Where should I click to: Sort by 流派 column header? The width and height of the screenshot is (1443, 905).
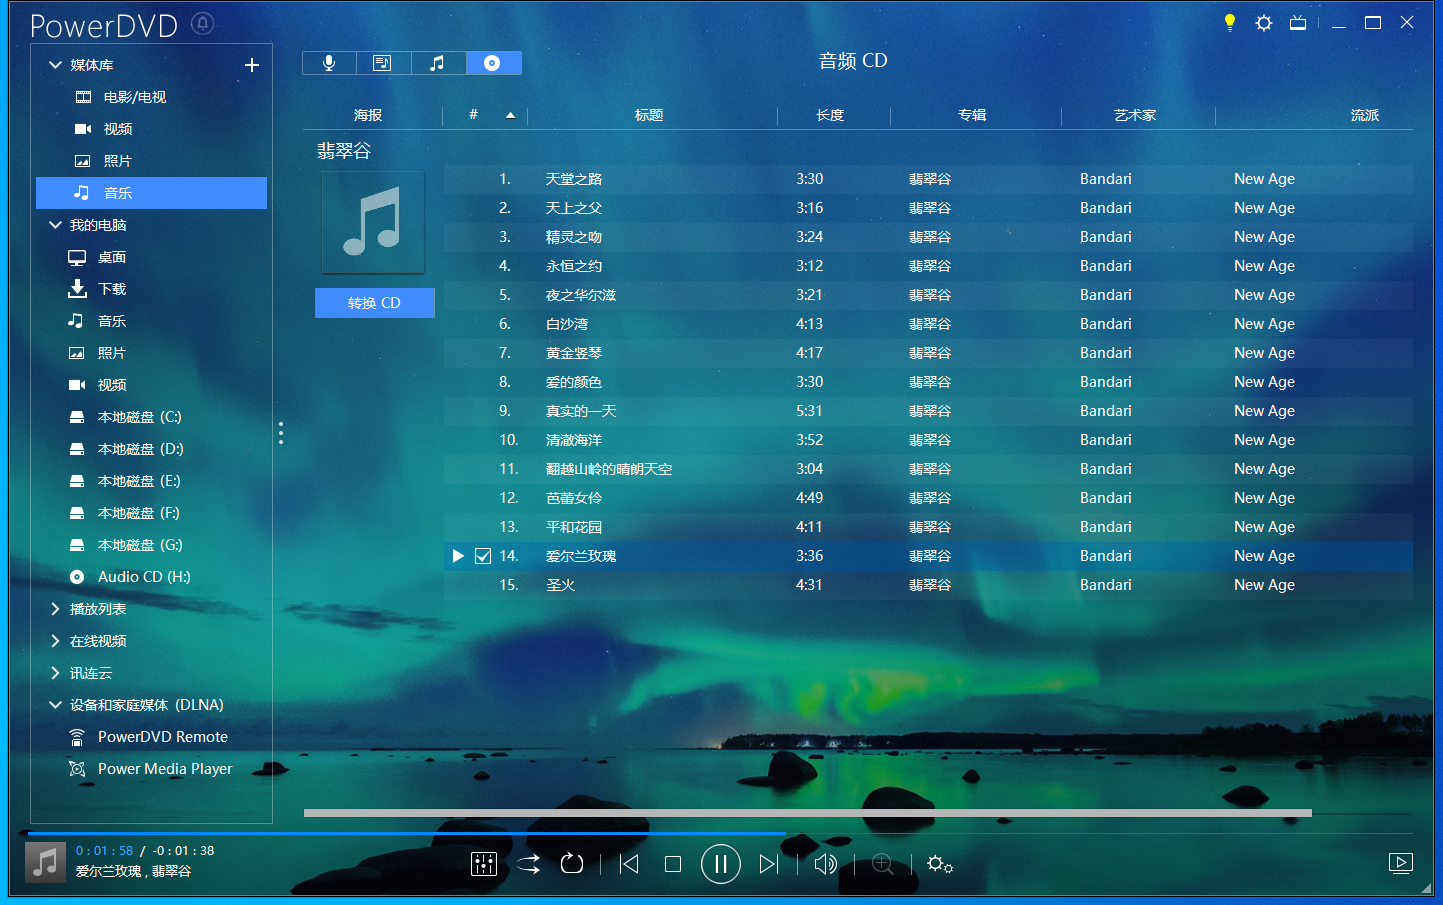click(1365, 115)
